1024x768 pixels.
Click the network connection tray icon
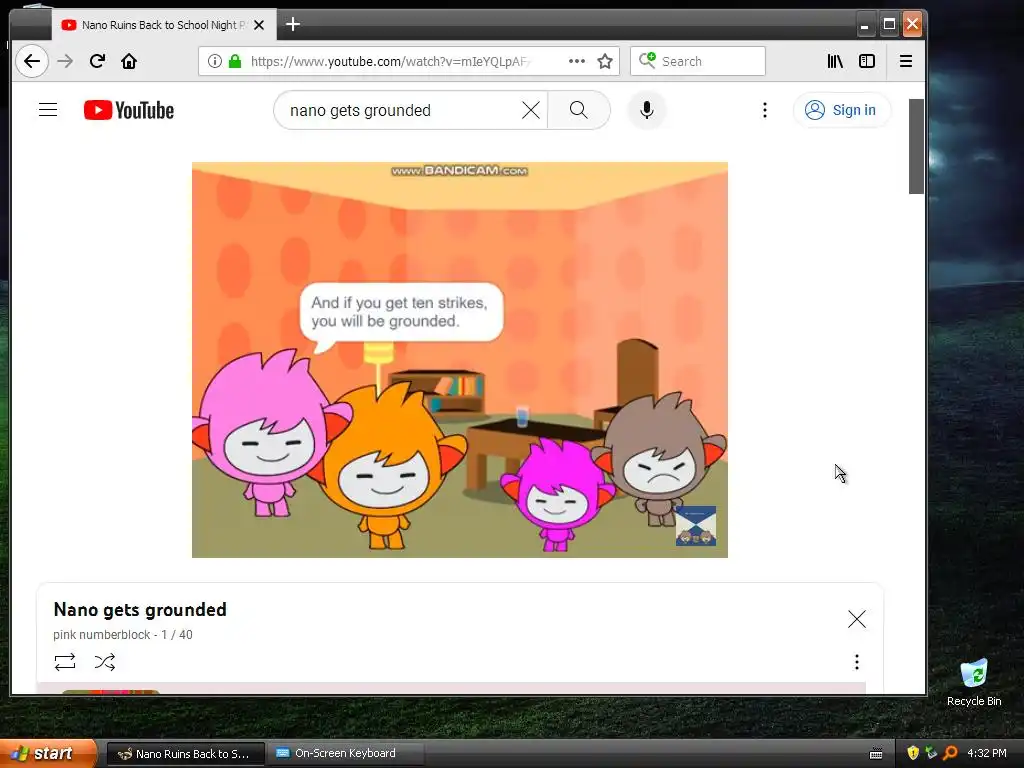pos(931,754)
